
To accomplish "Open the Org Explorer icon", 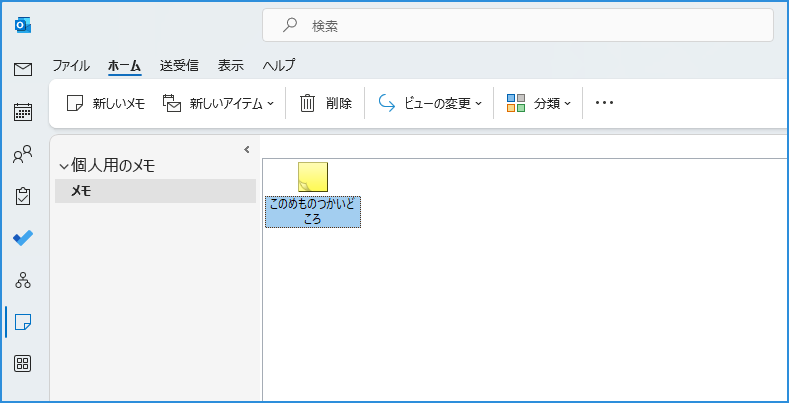I will click(x=23, y=280).
